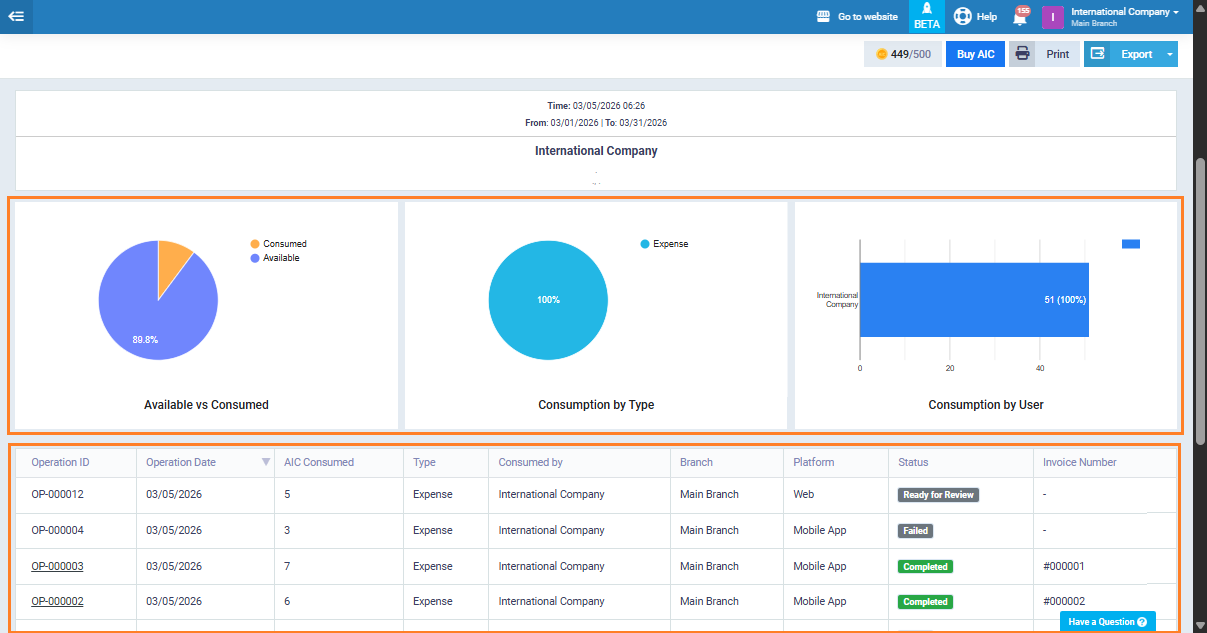Toggle the Consumed legend swatch
The height and width of the screenshot is (633, 1207).
[255, 244]
